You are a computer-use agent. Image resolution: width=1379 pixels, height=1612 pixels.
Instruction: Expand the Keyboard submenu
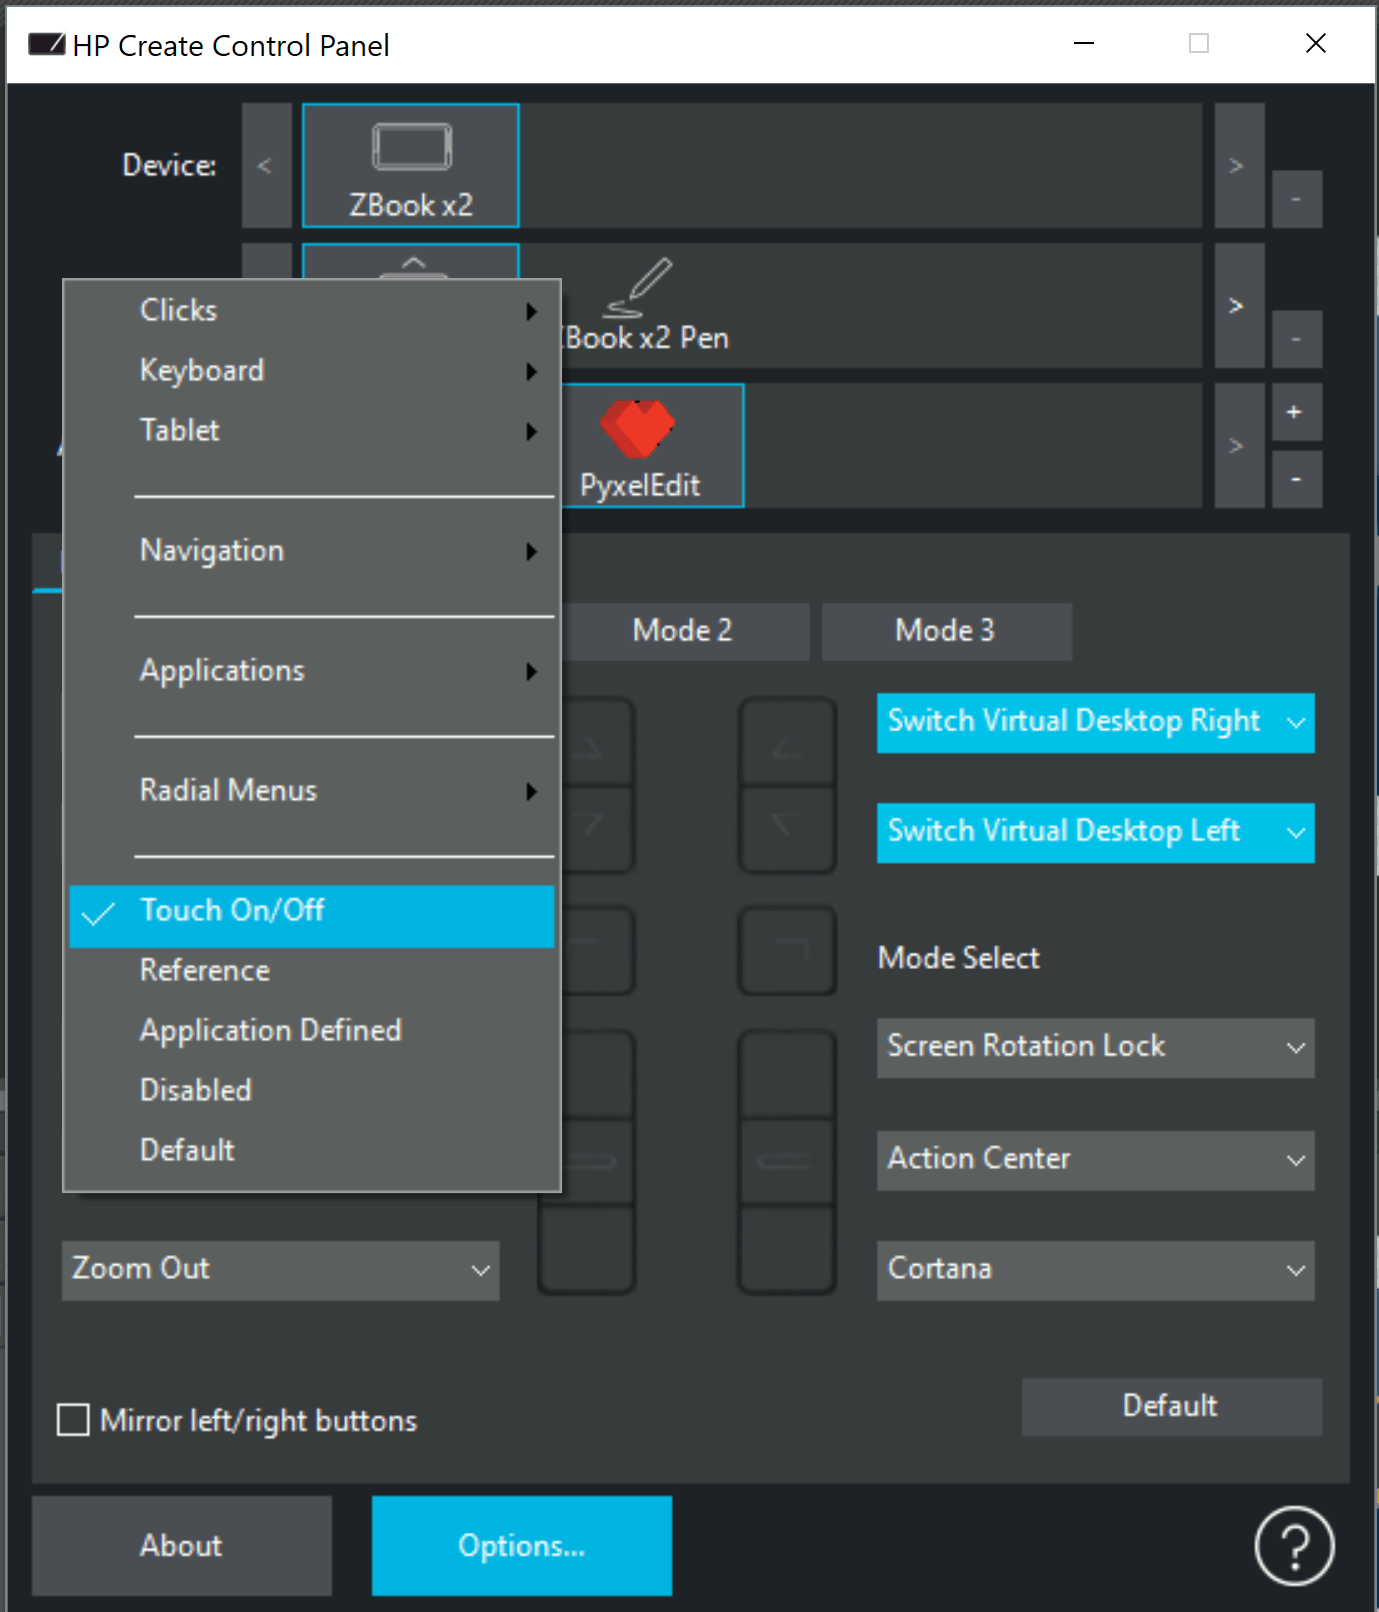(x=312, y=371)
